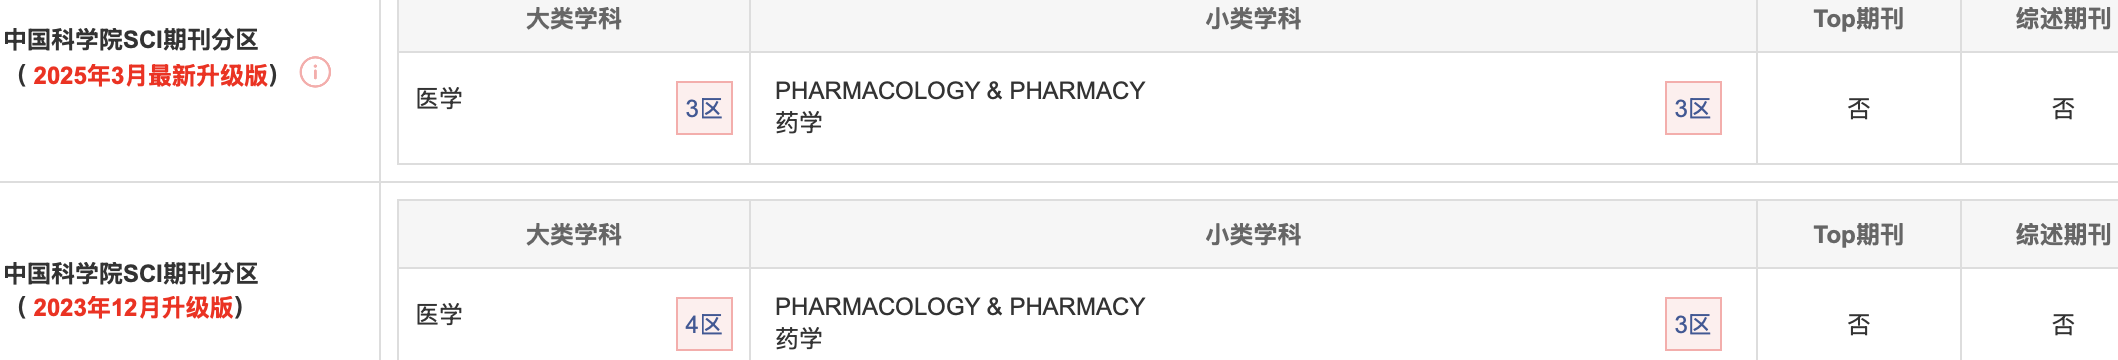The height and width of the screenshot is (360, 2118).
Task: Click the 3区 badge for PHARMACOLOGY in 2025 table
Action: pyautogui.click(x=1693, y=108)
